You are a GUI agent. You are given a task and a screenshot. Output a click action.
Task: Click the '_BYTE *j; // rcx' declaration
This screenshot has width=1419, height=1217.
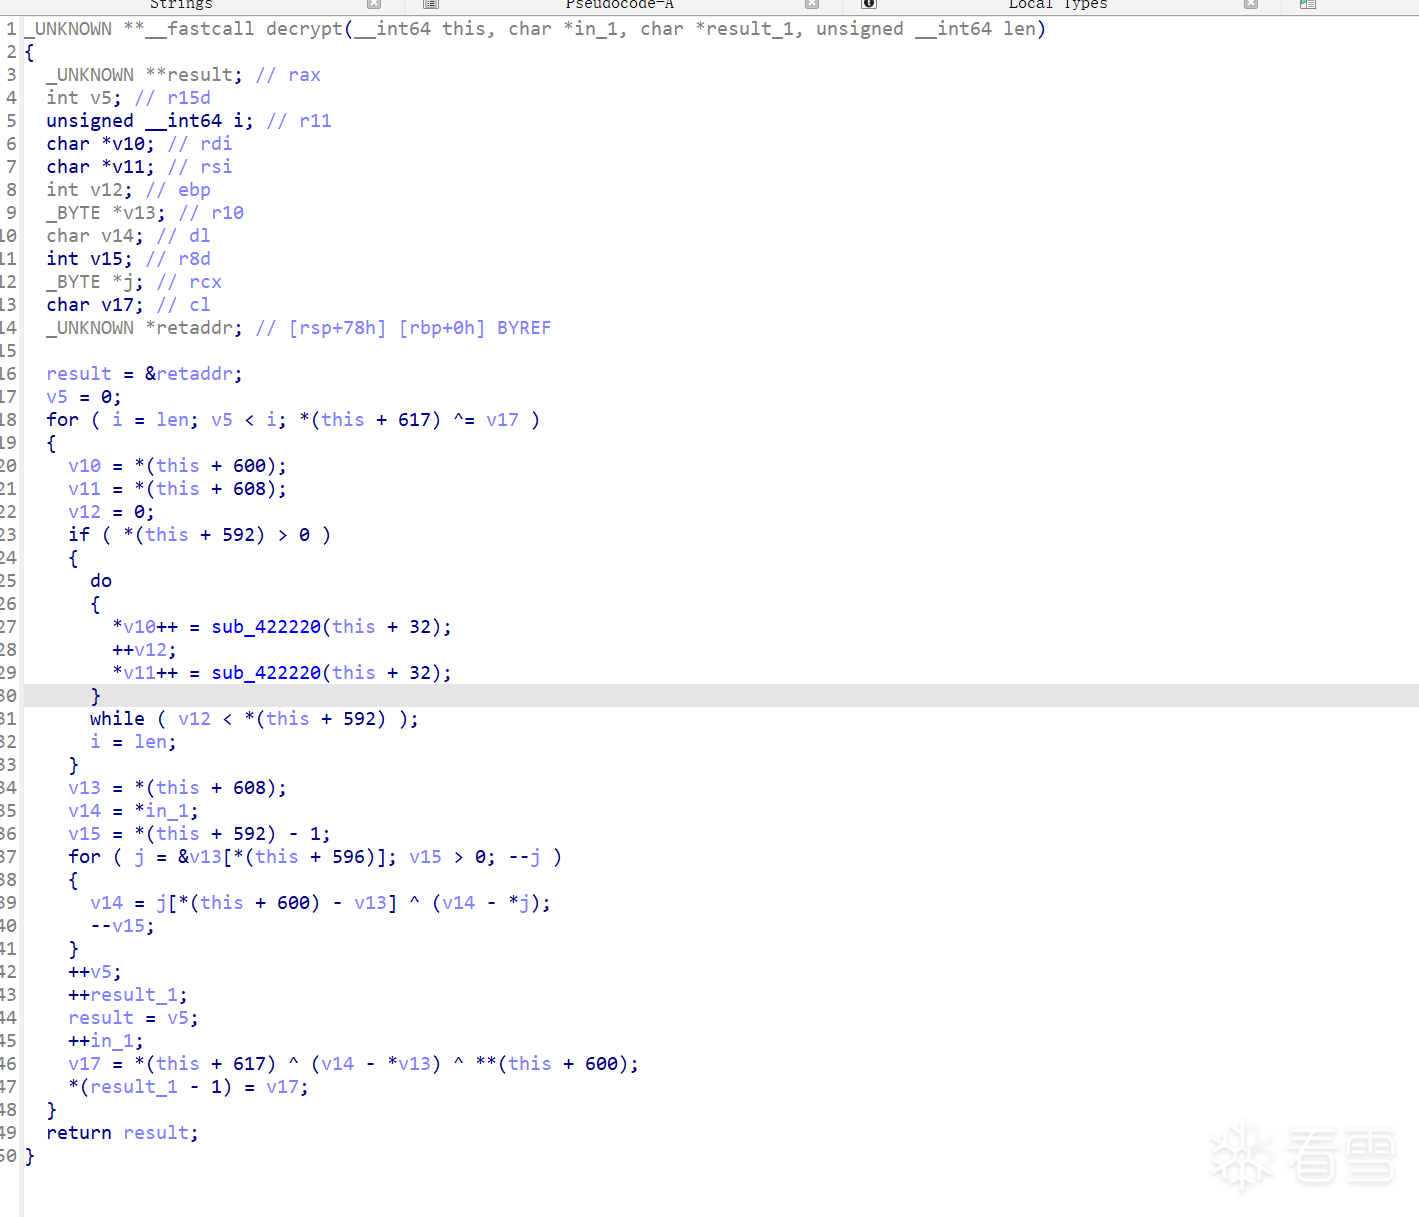(x=134, y=282)
